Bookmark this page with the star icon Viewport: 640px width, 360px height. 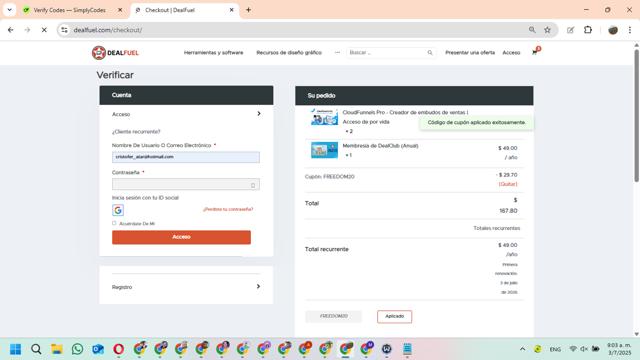pyautogui.click(x=547, y=30)
